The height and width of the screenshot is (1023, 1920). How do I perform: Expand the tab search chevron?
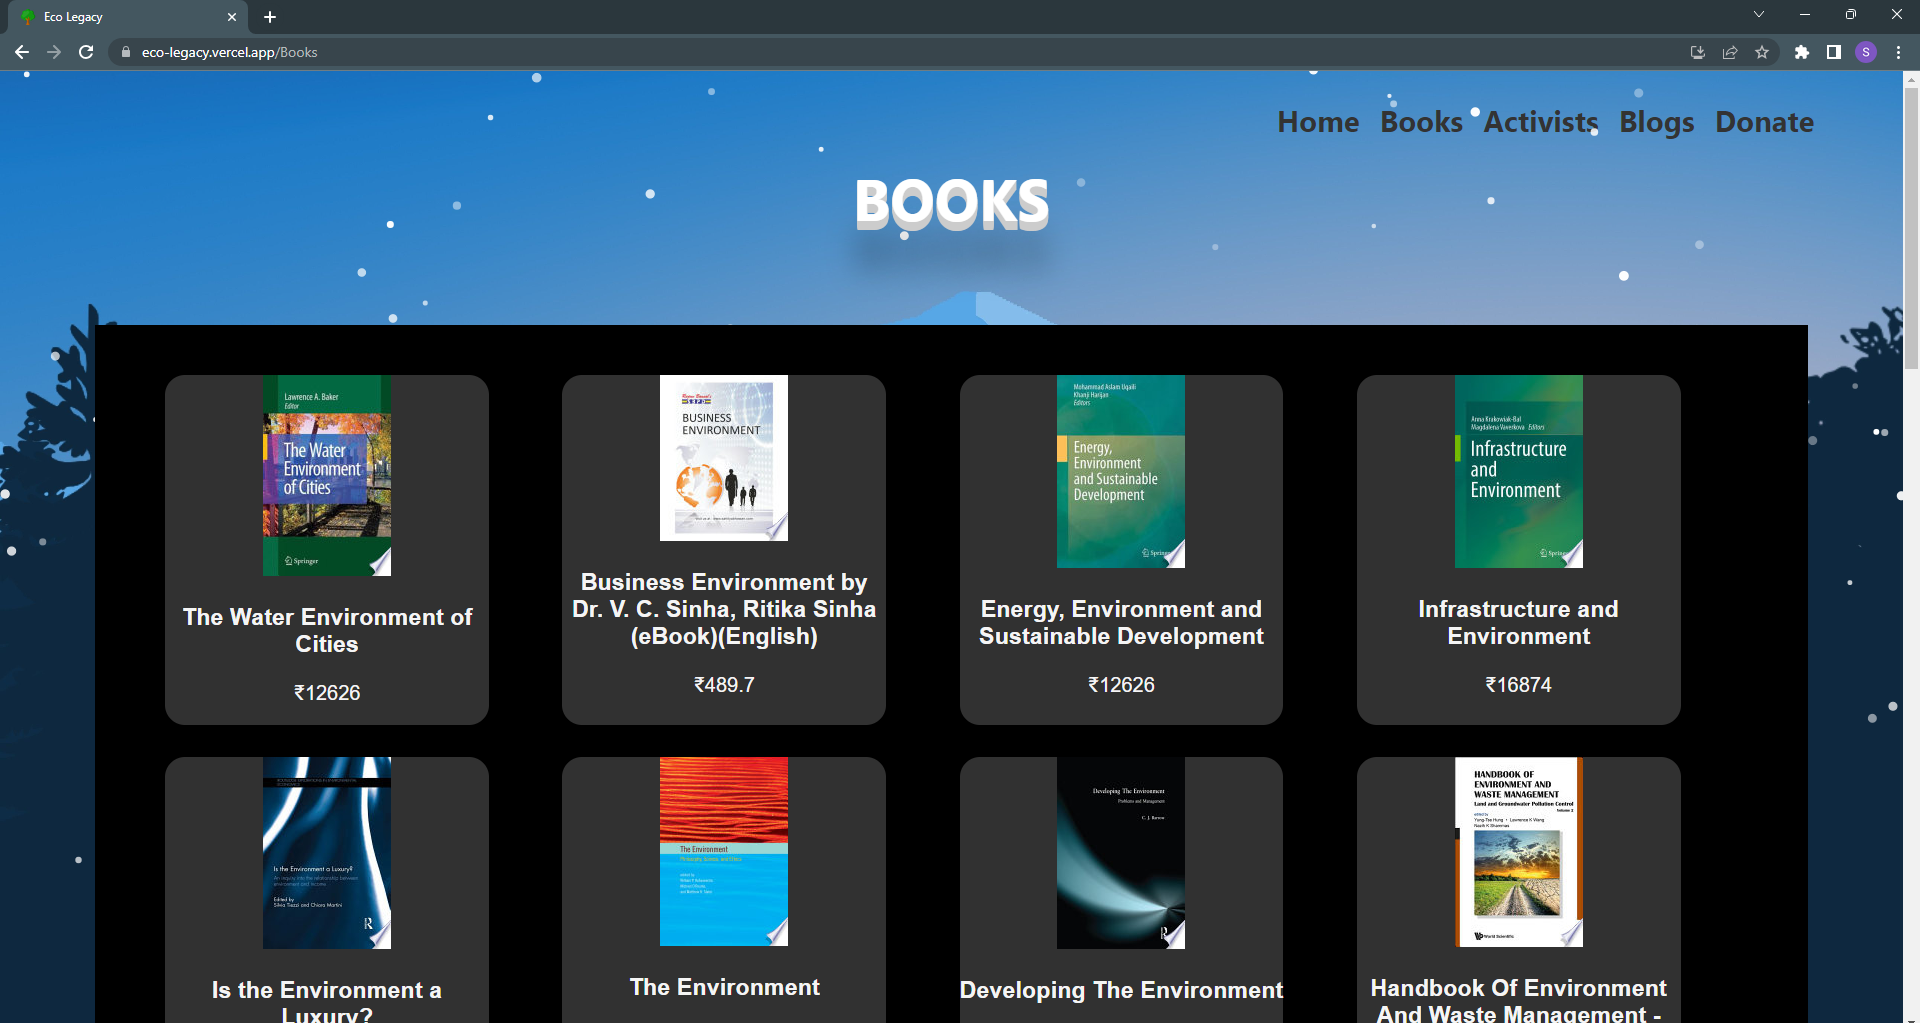pyautogui.click(x=1758, y=14)
